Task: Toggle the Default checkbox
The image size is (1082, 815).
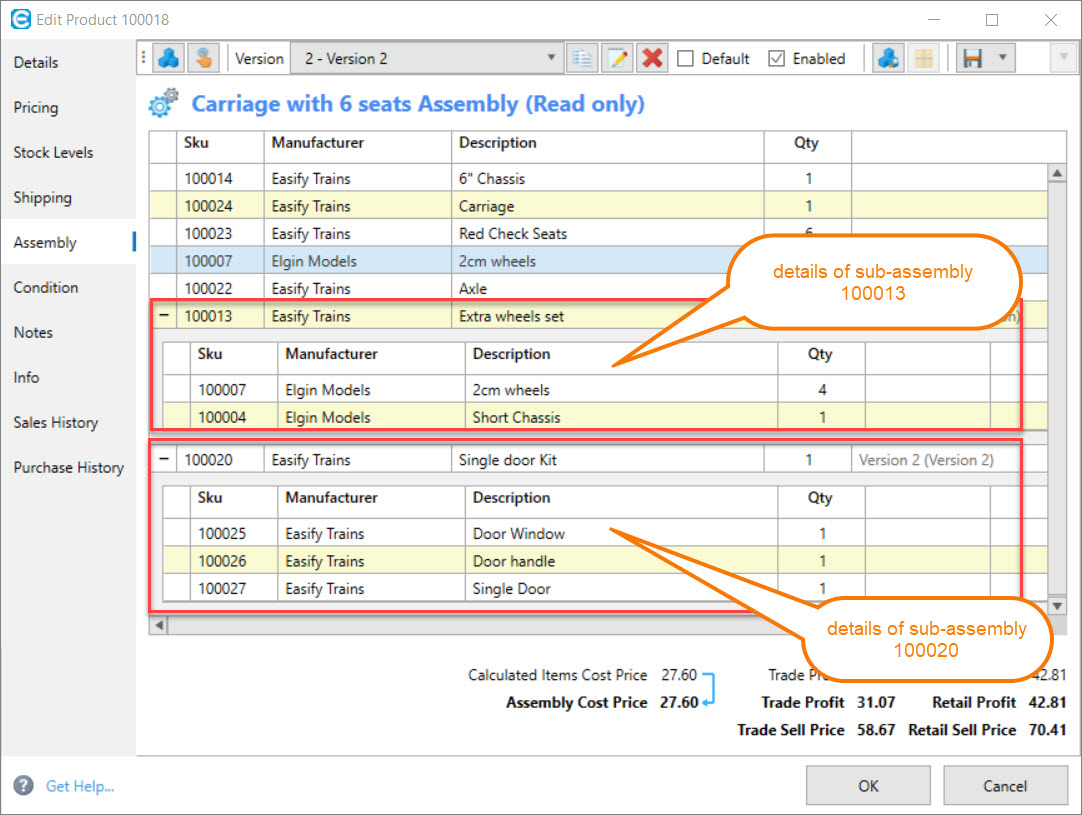Action: 685,59
